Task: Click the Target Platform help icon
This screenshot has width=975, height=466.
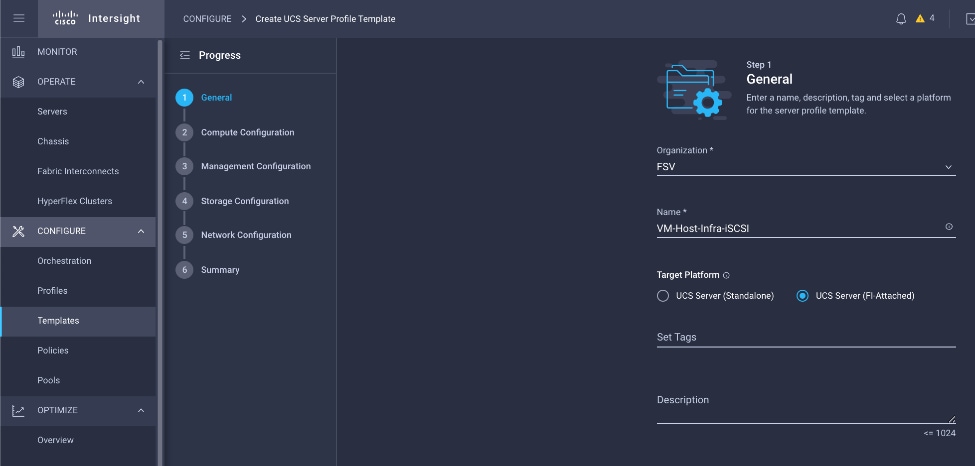Action: pyautogui.click(x=726, y=275)
